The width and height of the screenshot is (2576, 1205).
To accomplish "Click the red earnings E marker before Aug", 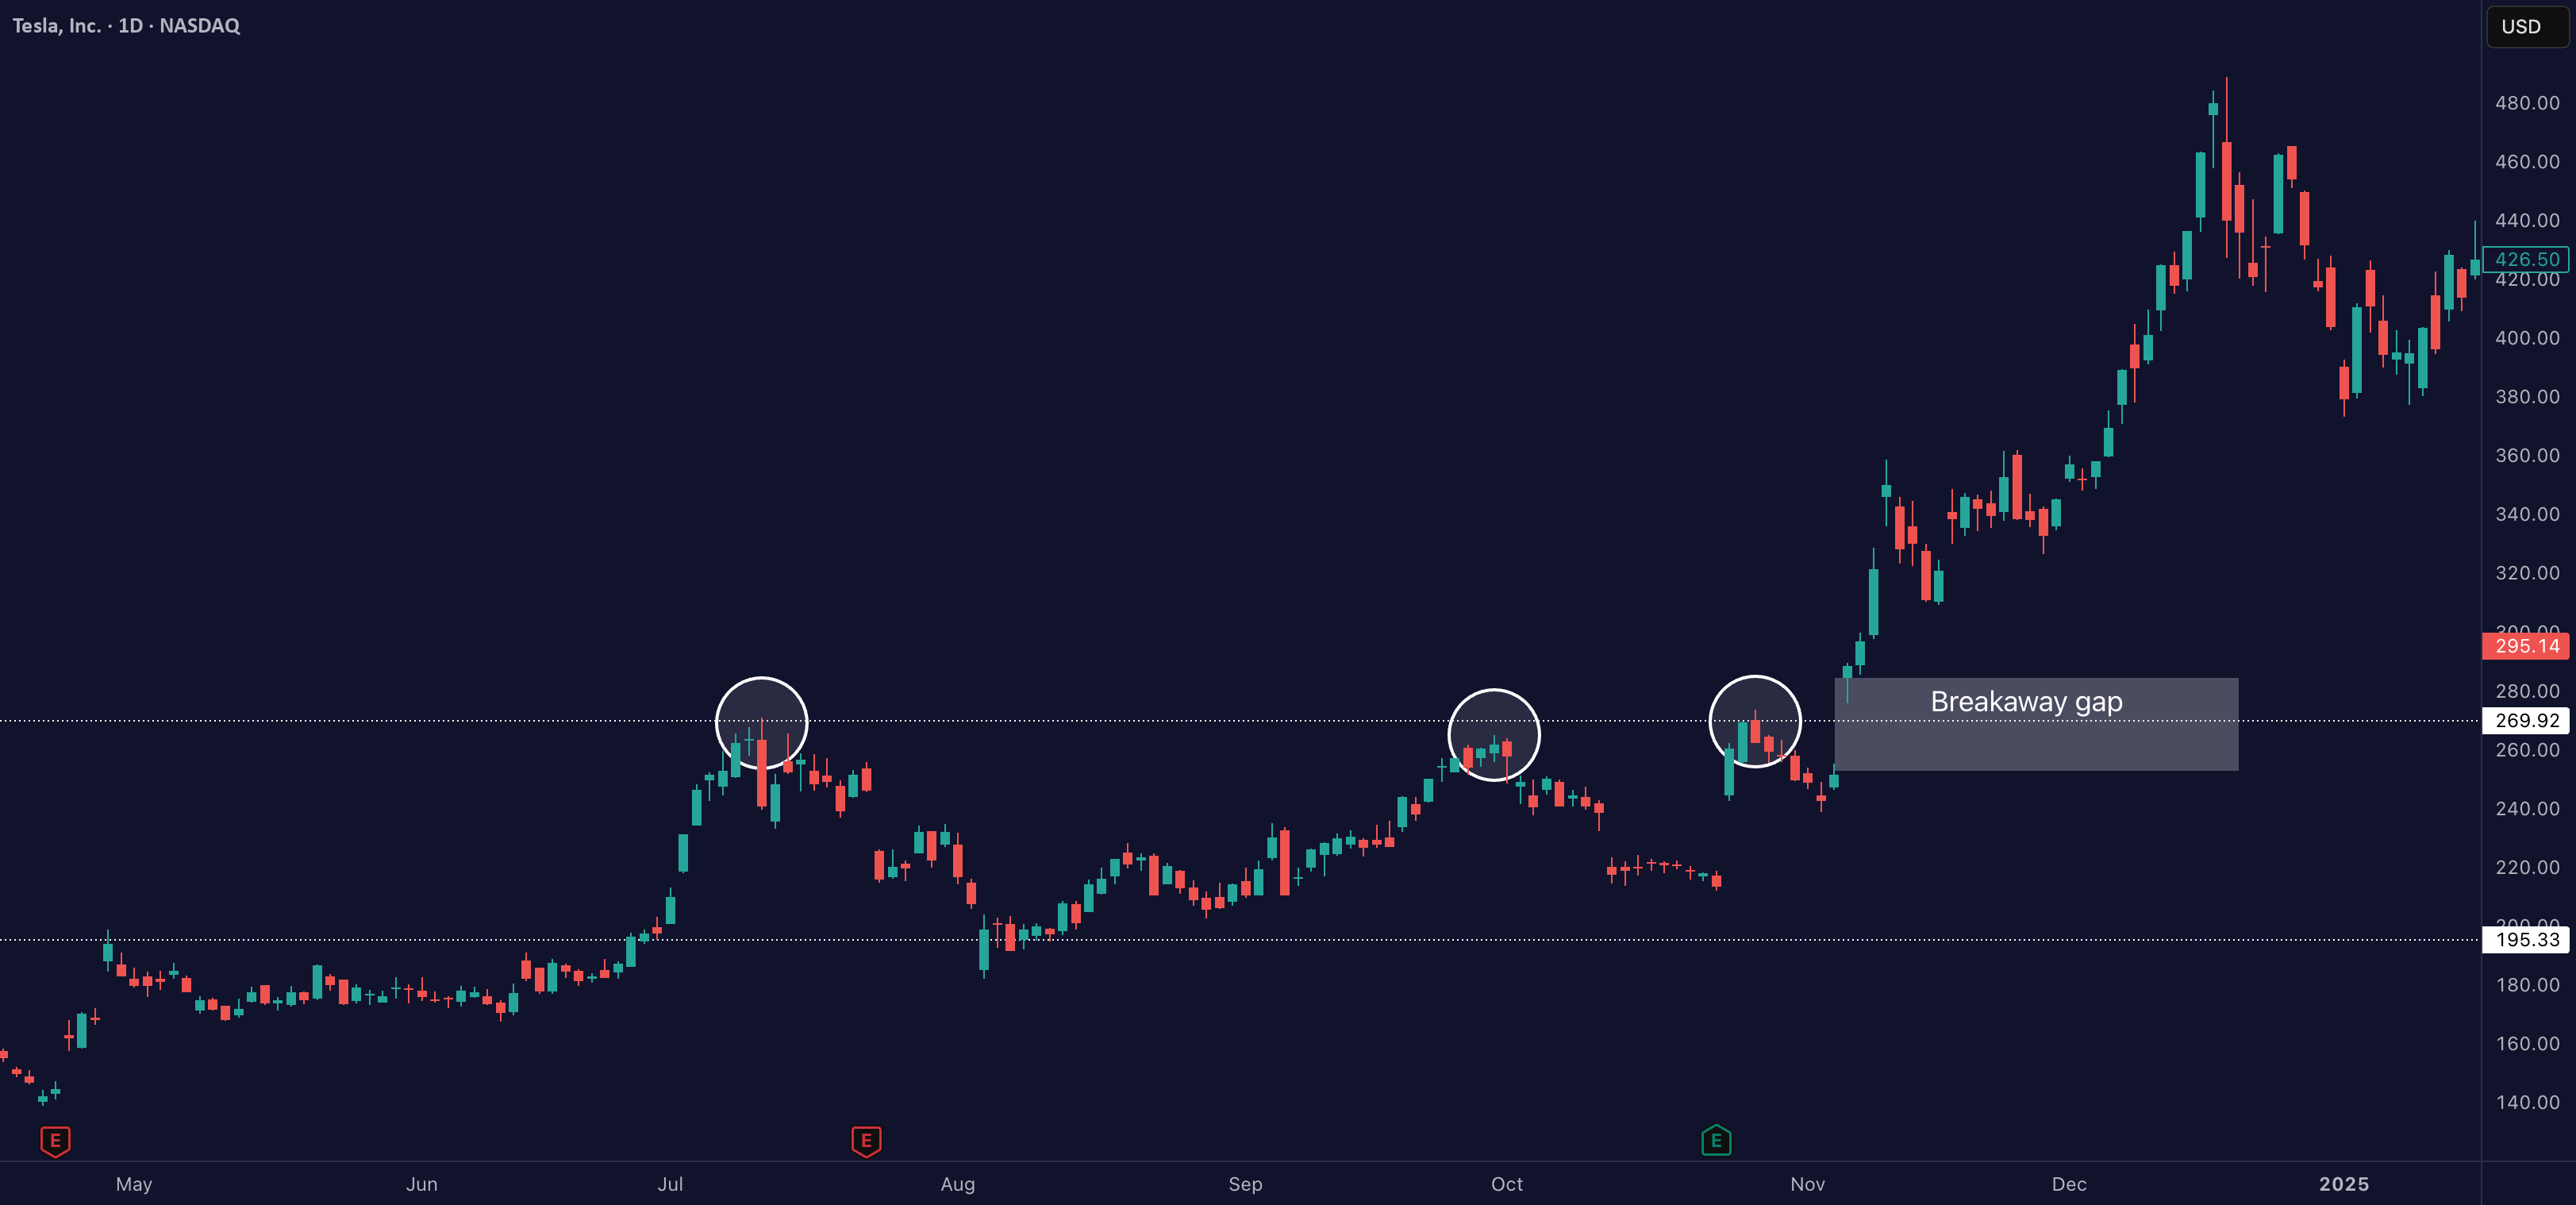I will [866, 1140].
